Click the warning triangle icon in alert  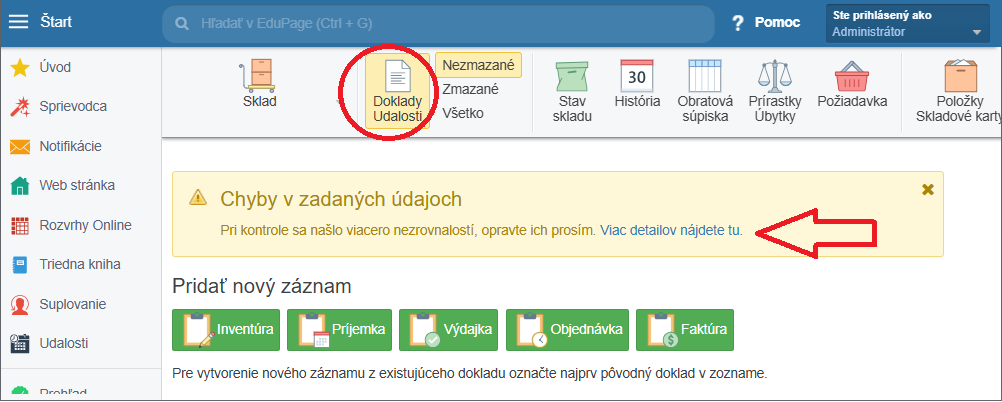pyautogui.click(x=198, y=197)
